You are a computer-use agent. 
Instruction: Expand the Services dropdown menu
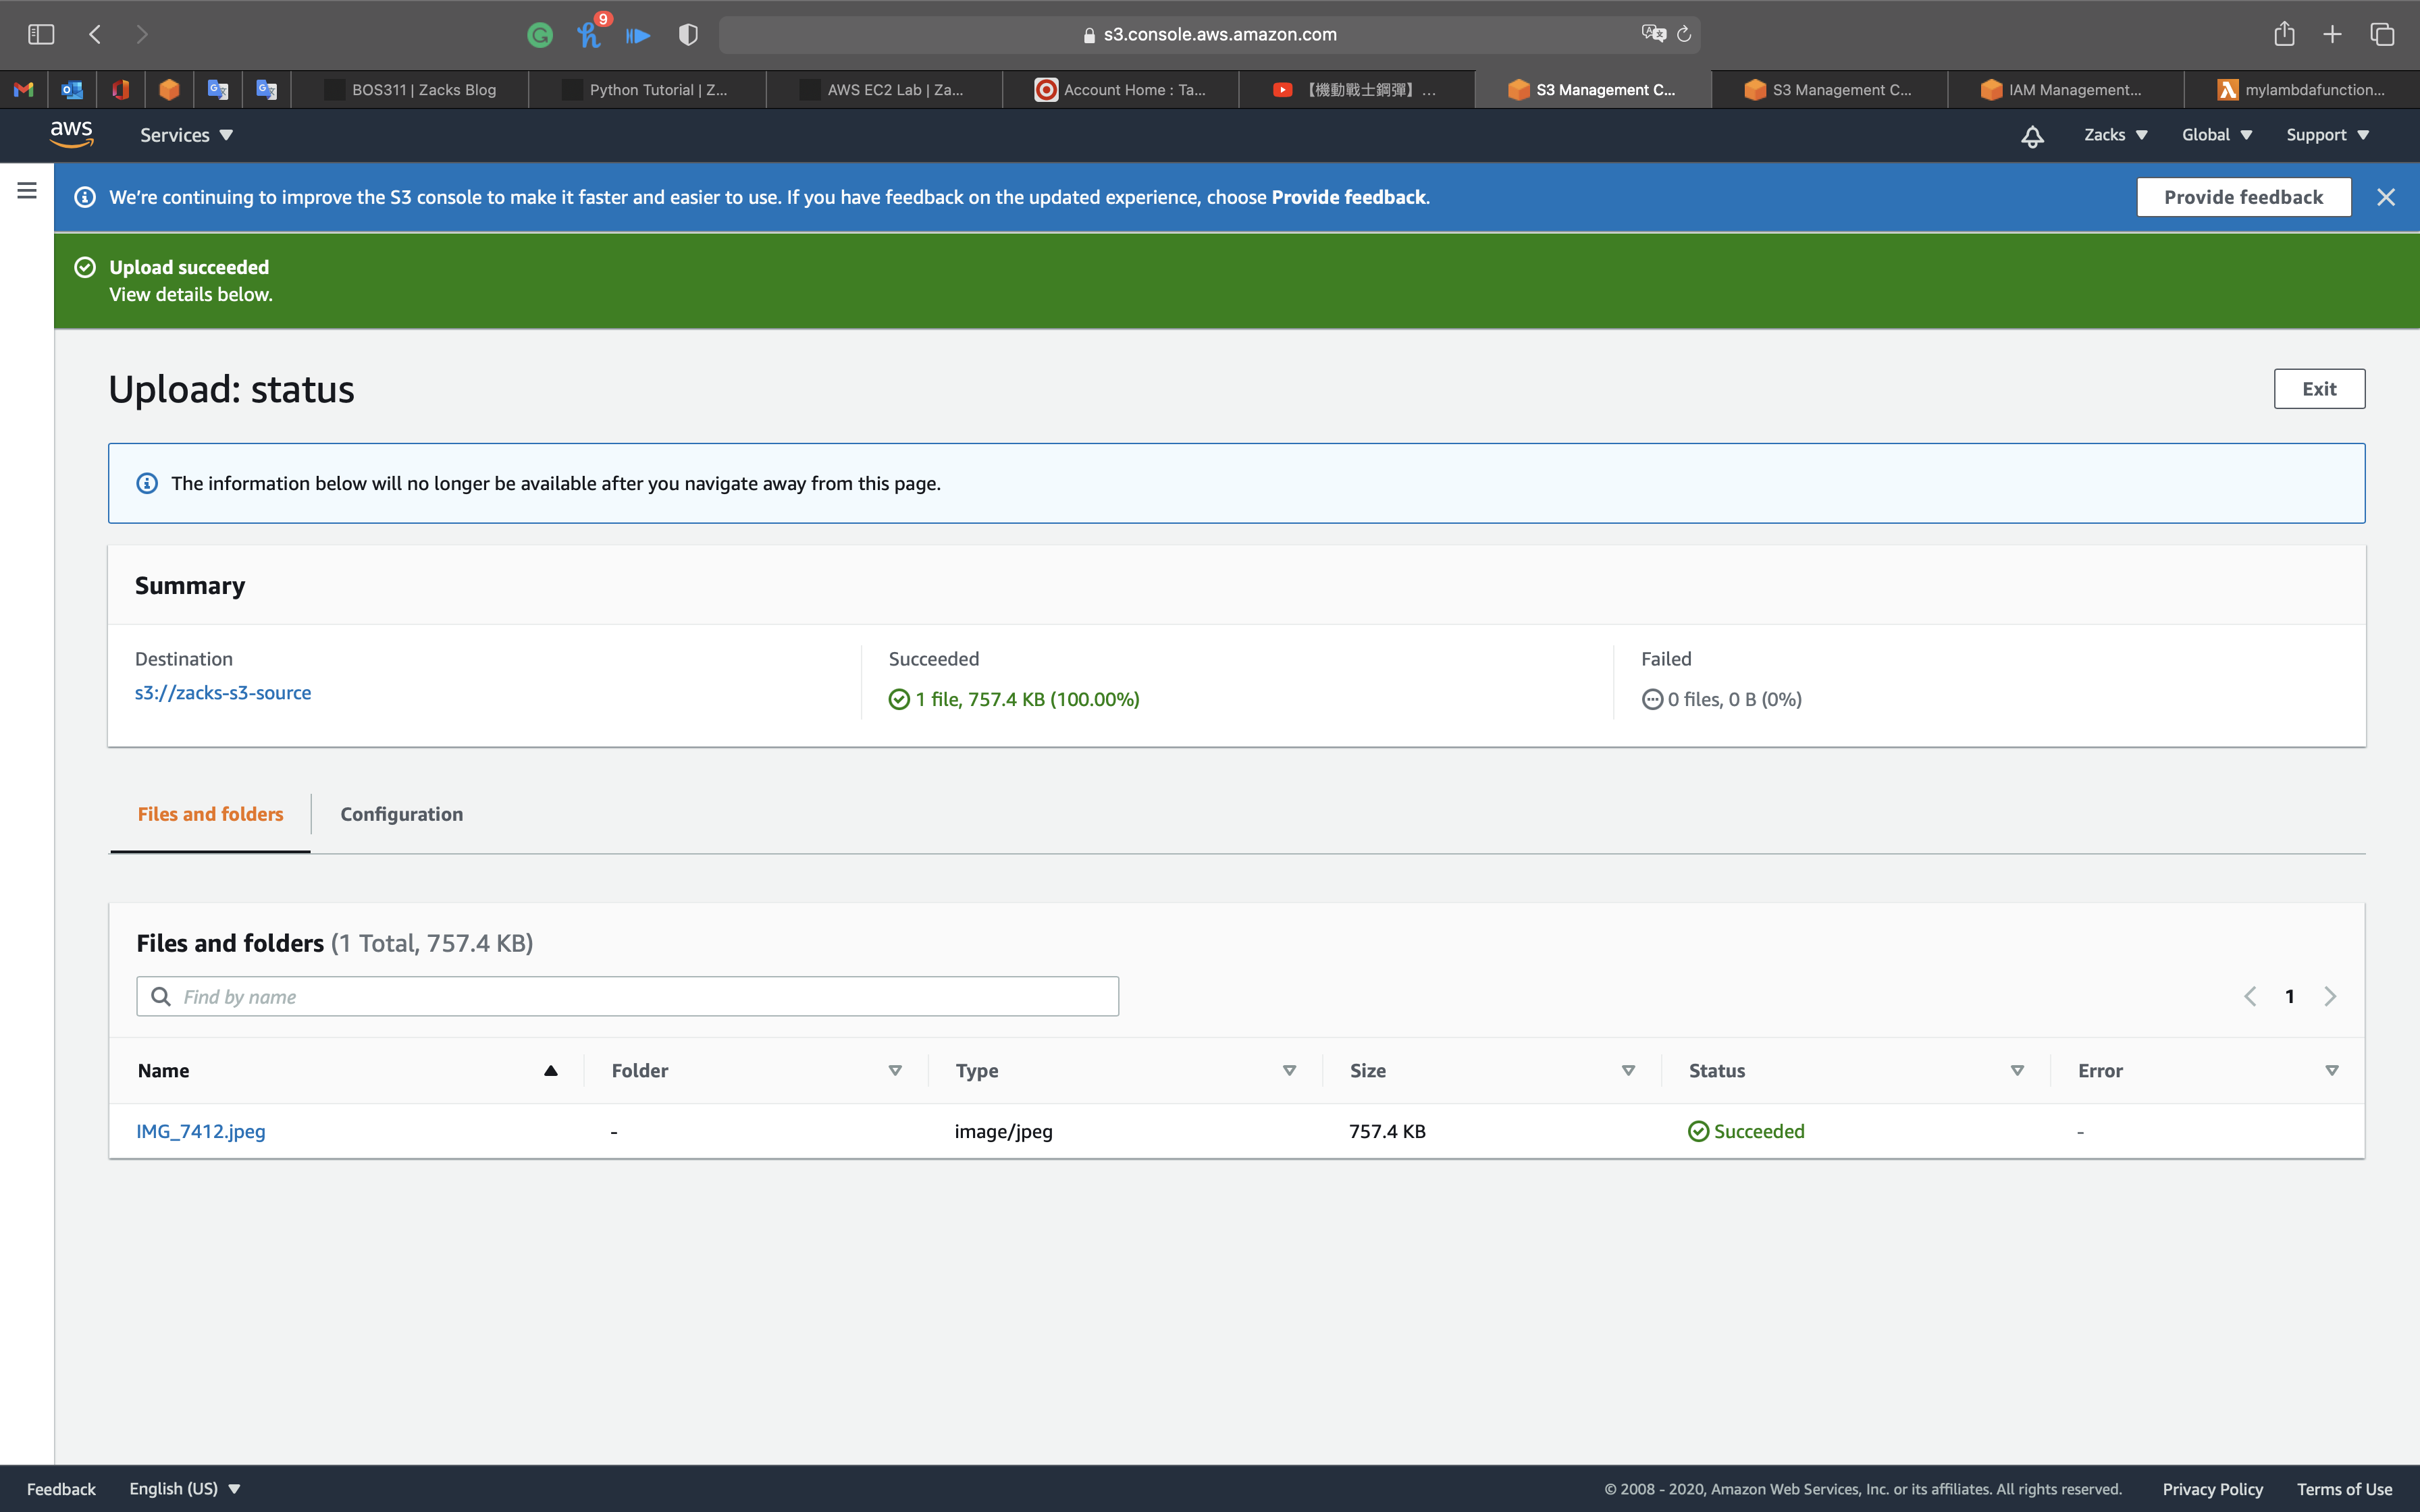coord(186,135)
